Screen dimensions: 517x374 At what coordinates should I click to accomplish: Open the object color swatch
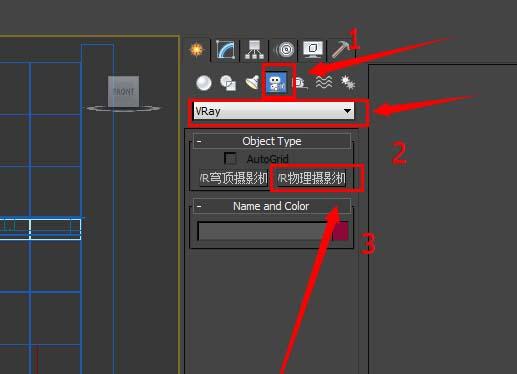(340, 231)
